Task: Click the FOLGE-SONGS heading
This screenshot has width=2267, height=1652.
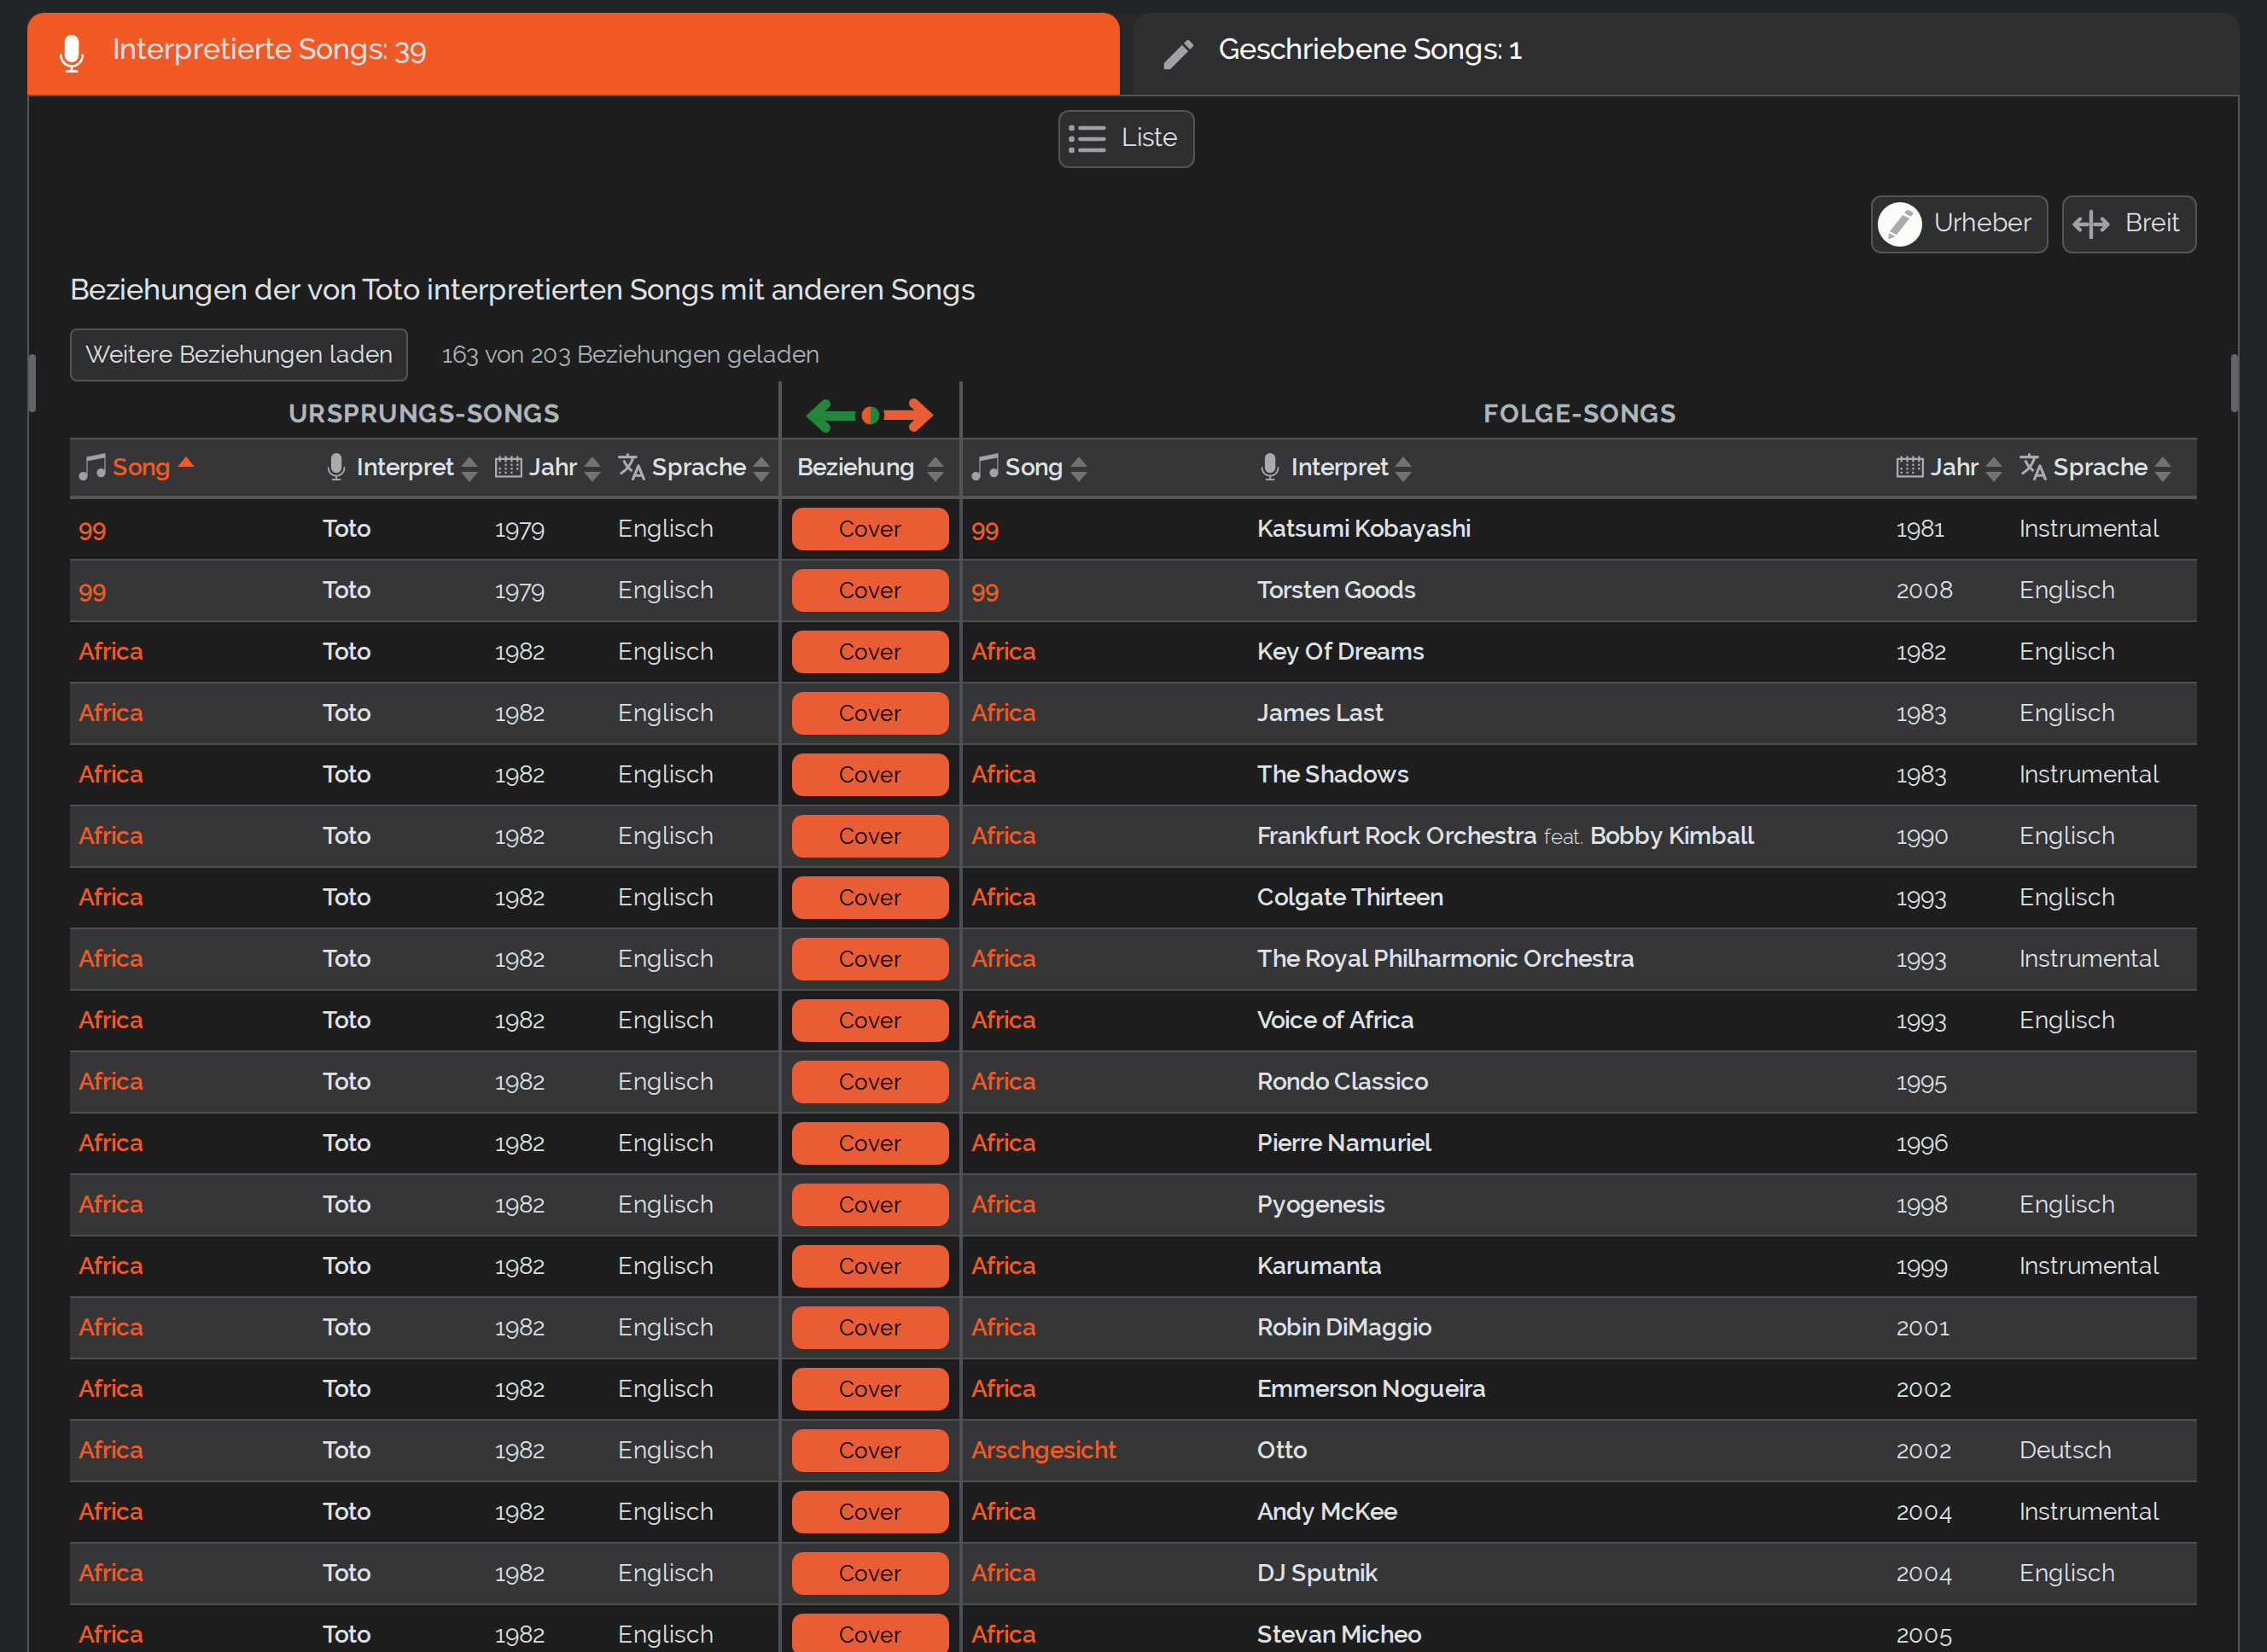Action: point(1579,414)
